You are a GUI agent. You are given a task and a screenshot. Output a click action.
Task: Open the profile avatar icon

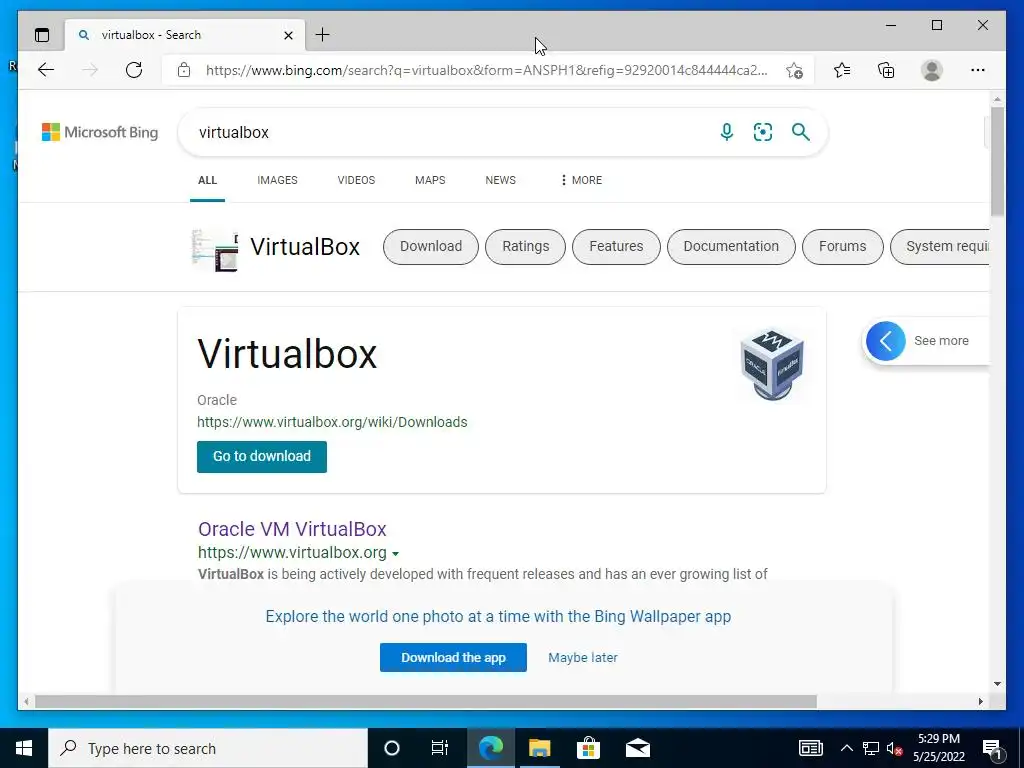pos(932,70)
